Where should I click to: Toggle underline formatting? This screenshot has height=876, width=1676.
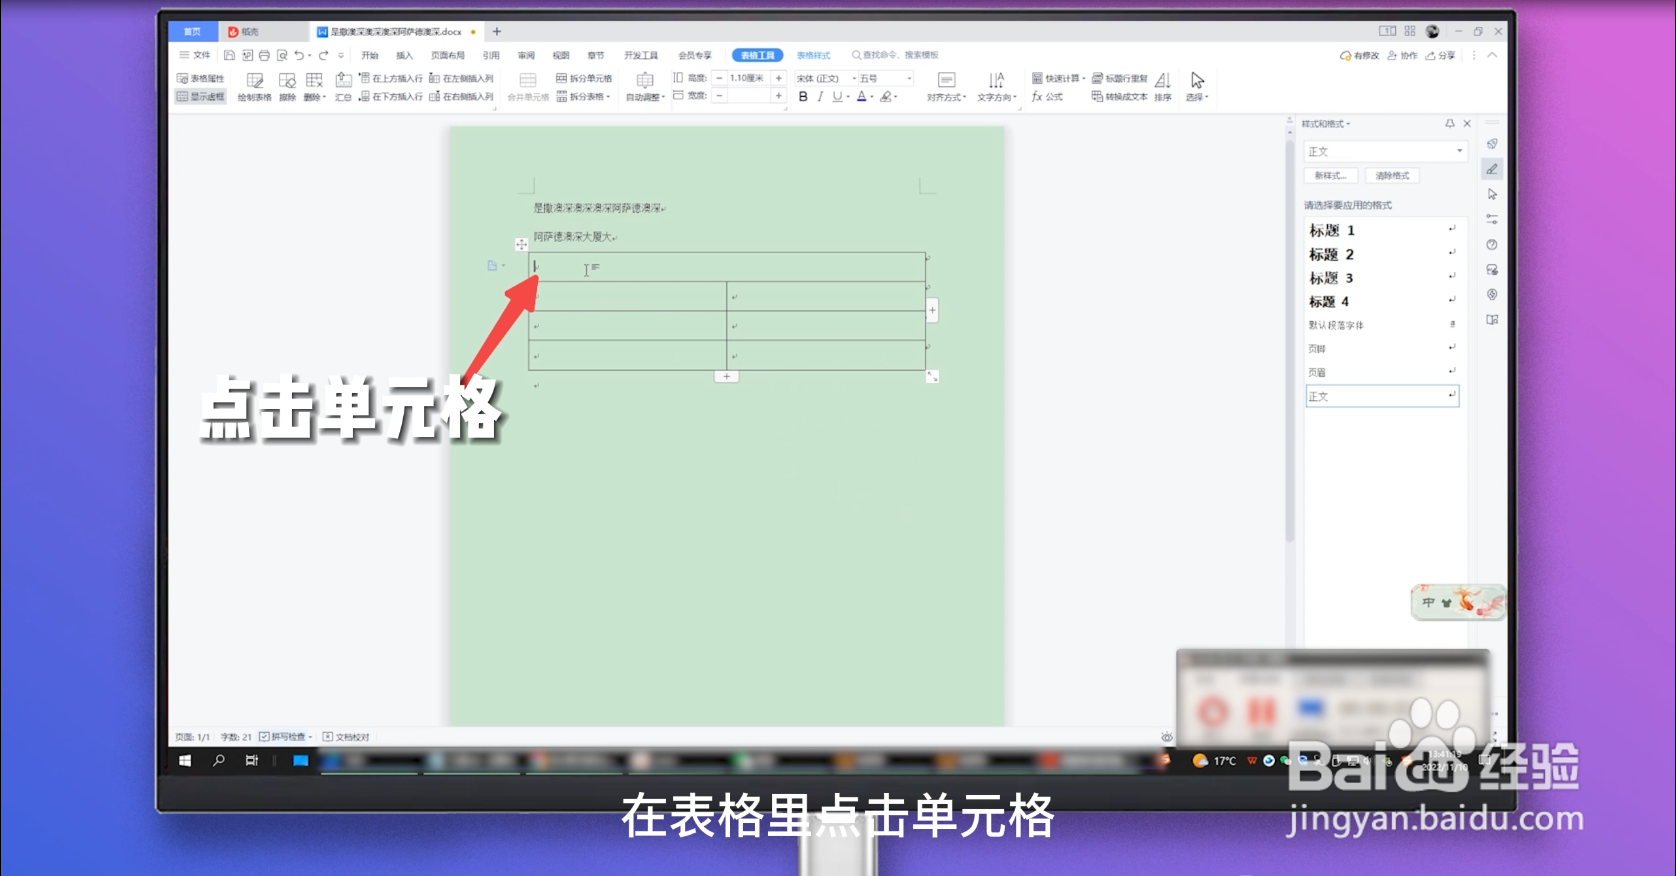[838, 97]
